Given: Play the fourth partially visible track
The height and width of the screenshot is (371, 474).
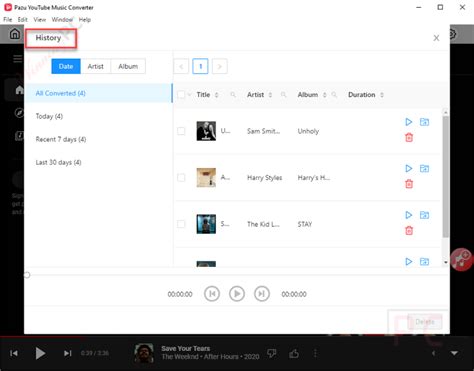Looking at the screenshot, I should 409,262.
